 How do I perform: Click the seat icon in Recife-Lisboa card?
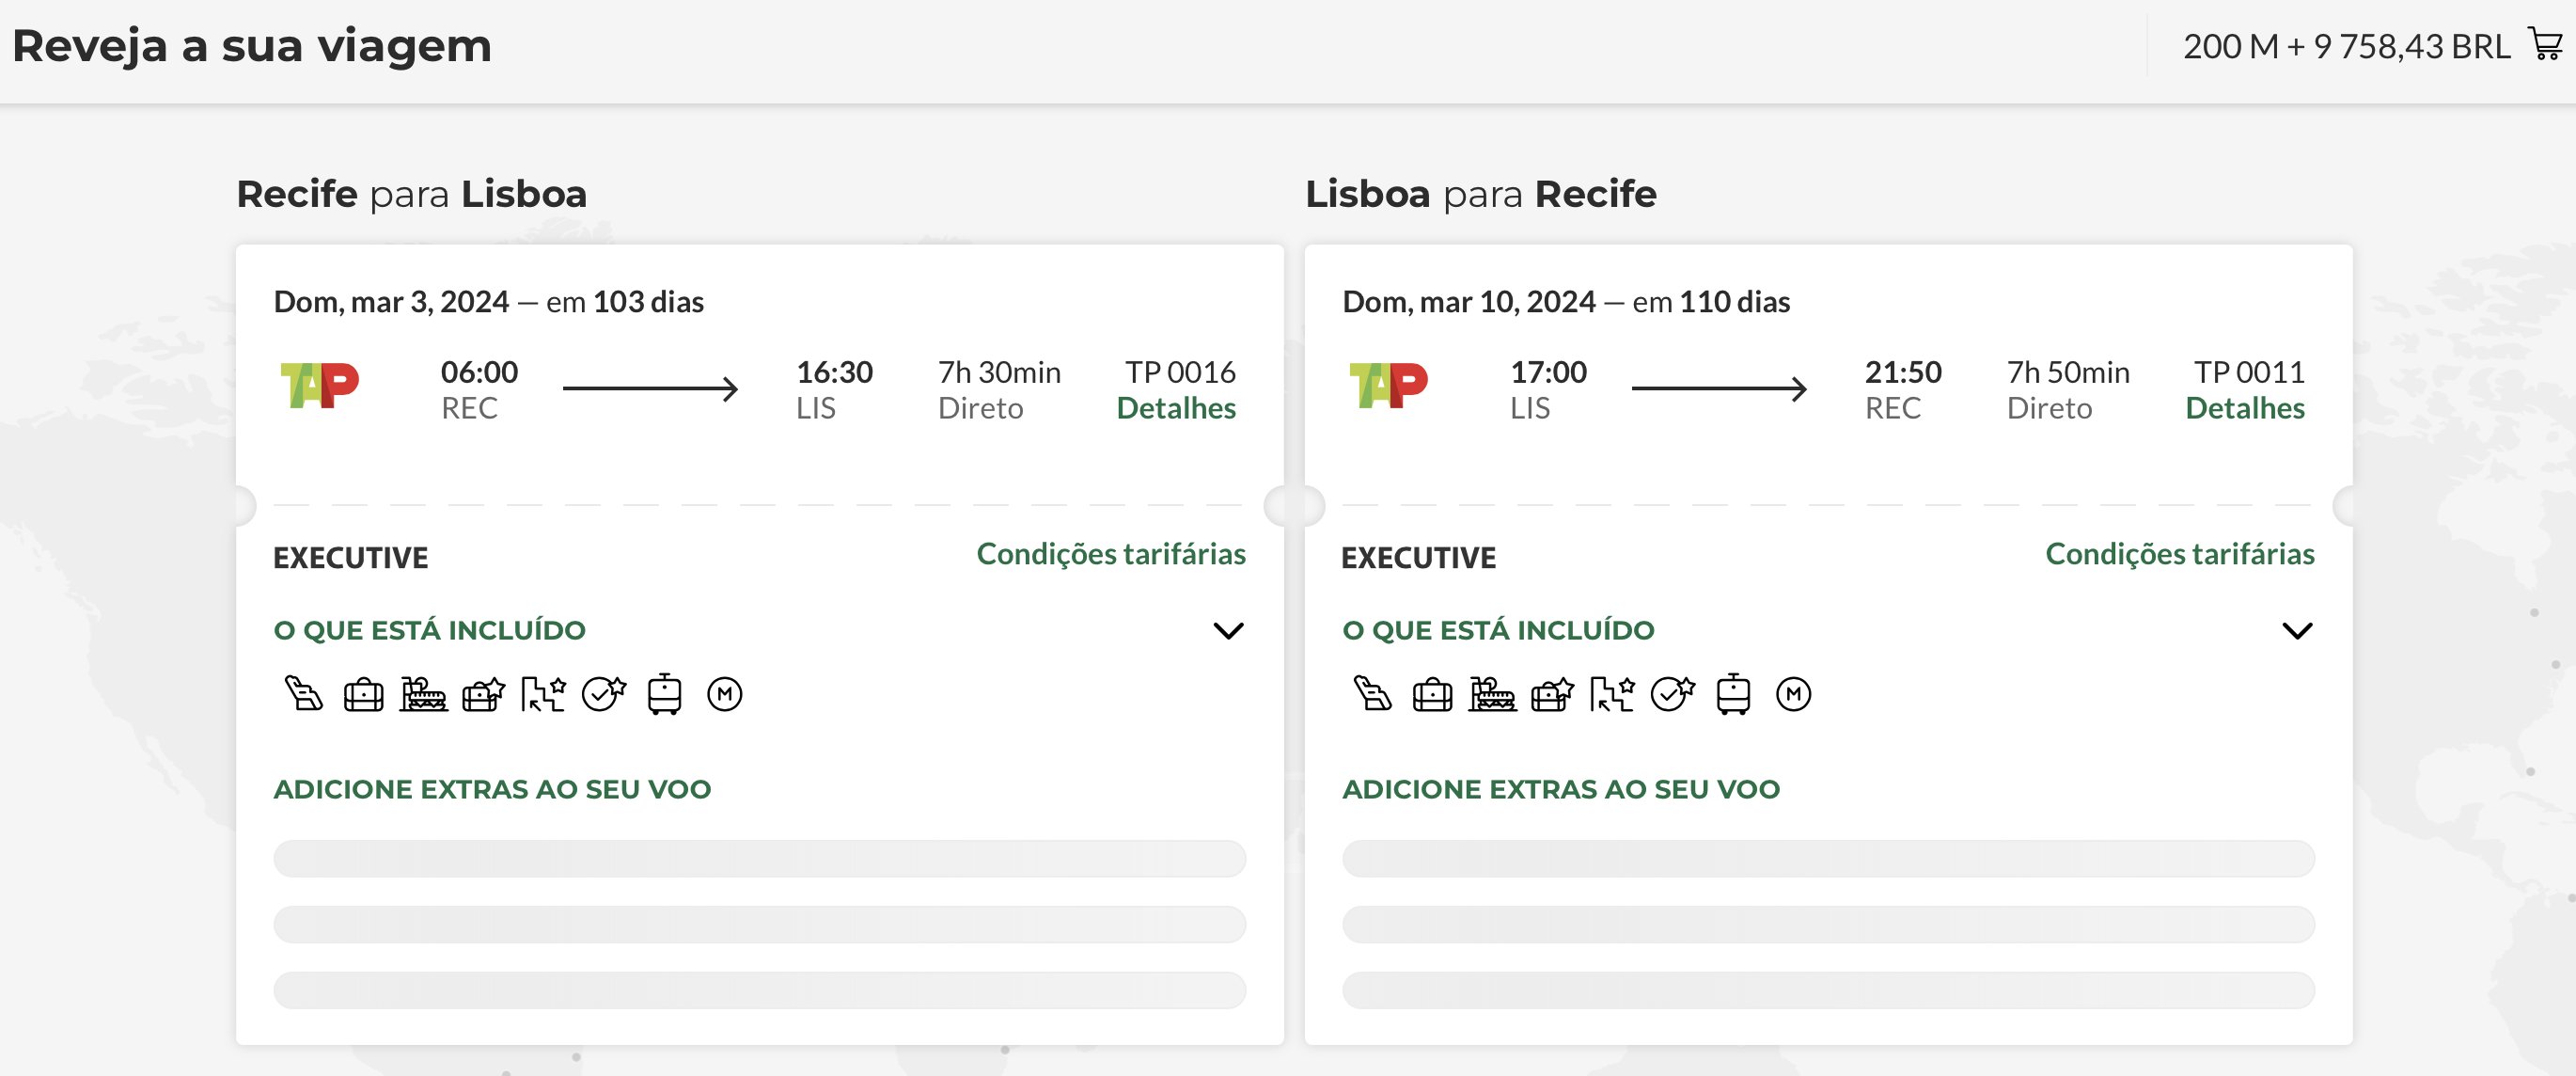click(x=304, y=694)
